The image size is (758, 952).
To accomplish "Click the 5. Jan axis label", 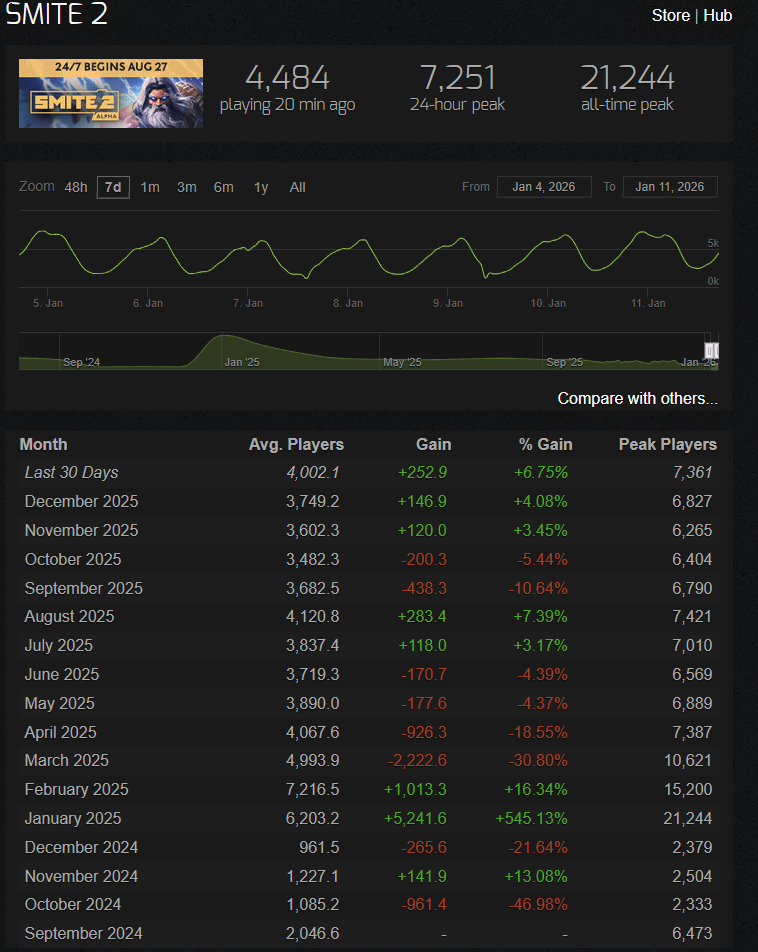I will point(48,303).
